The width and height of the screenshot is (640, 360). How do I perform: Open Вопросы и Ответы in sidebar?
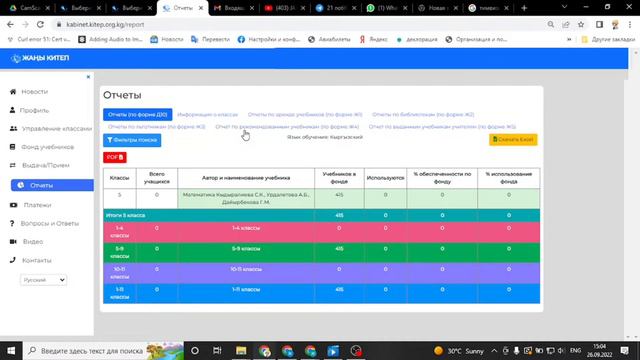pyautogui.click(x=44, y=223)
